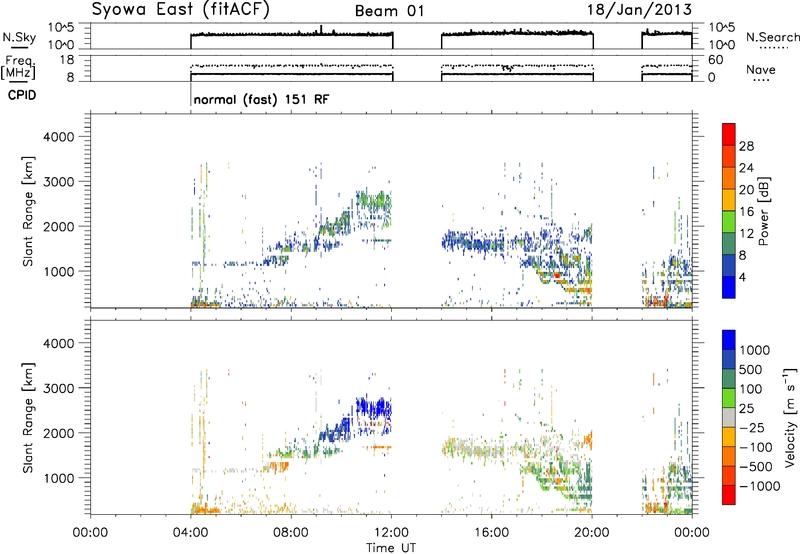Viewport: 800px width, 554px height.
Task: Click the bright blue Power colorbar segment below 4
Action: (x=729, y=287)
